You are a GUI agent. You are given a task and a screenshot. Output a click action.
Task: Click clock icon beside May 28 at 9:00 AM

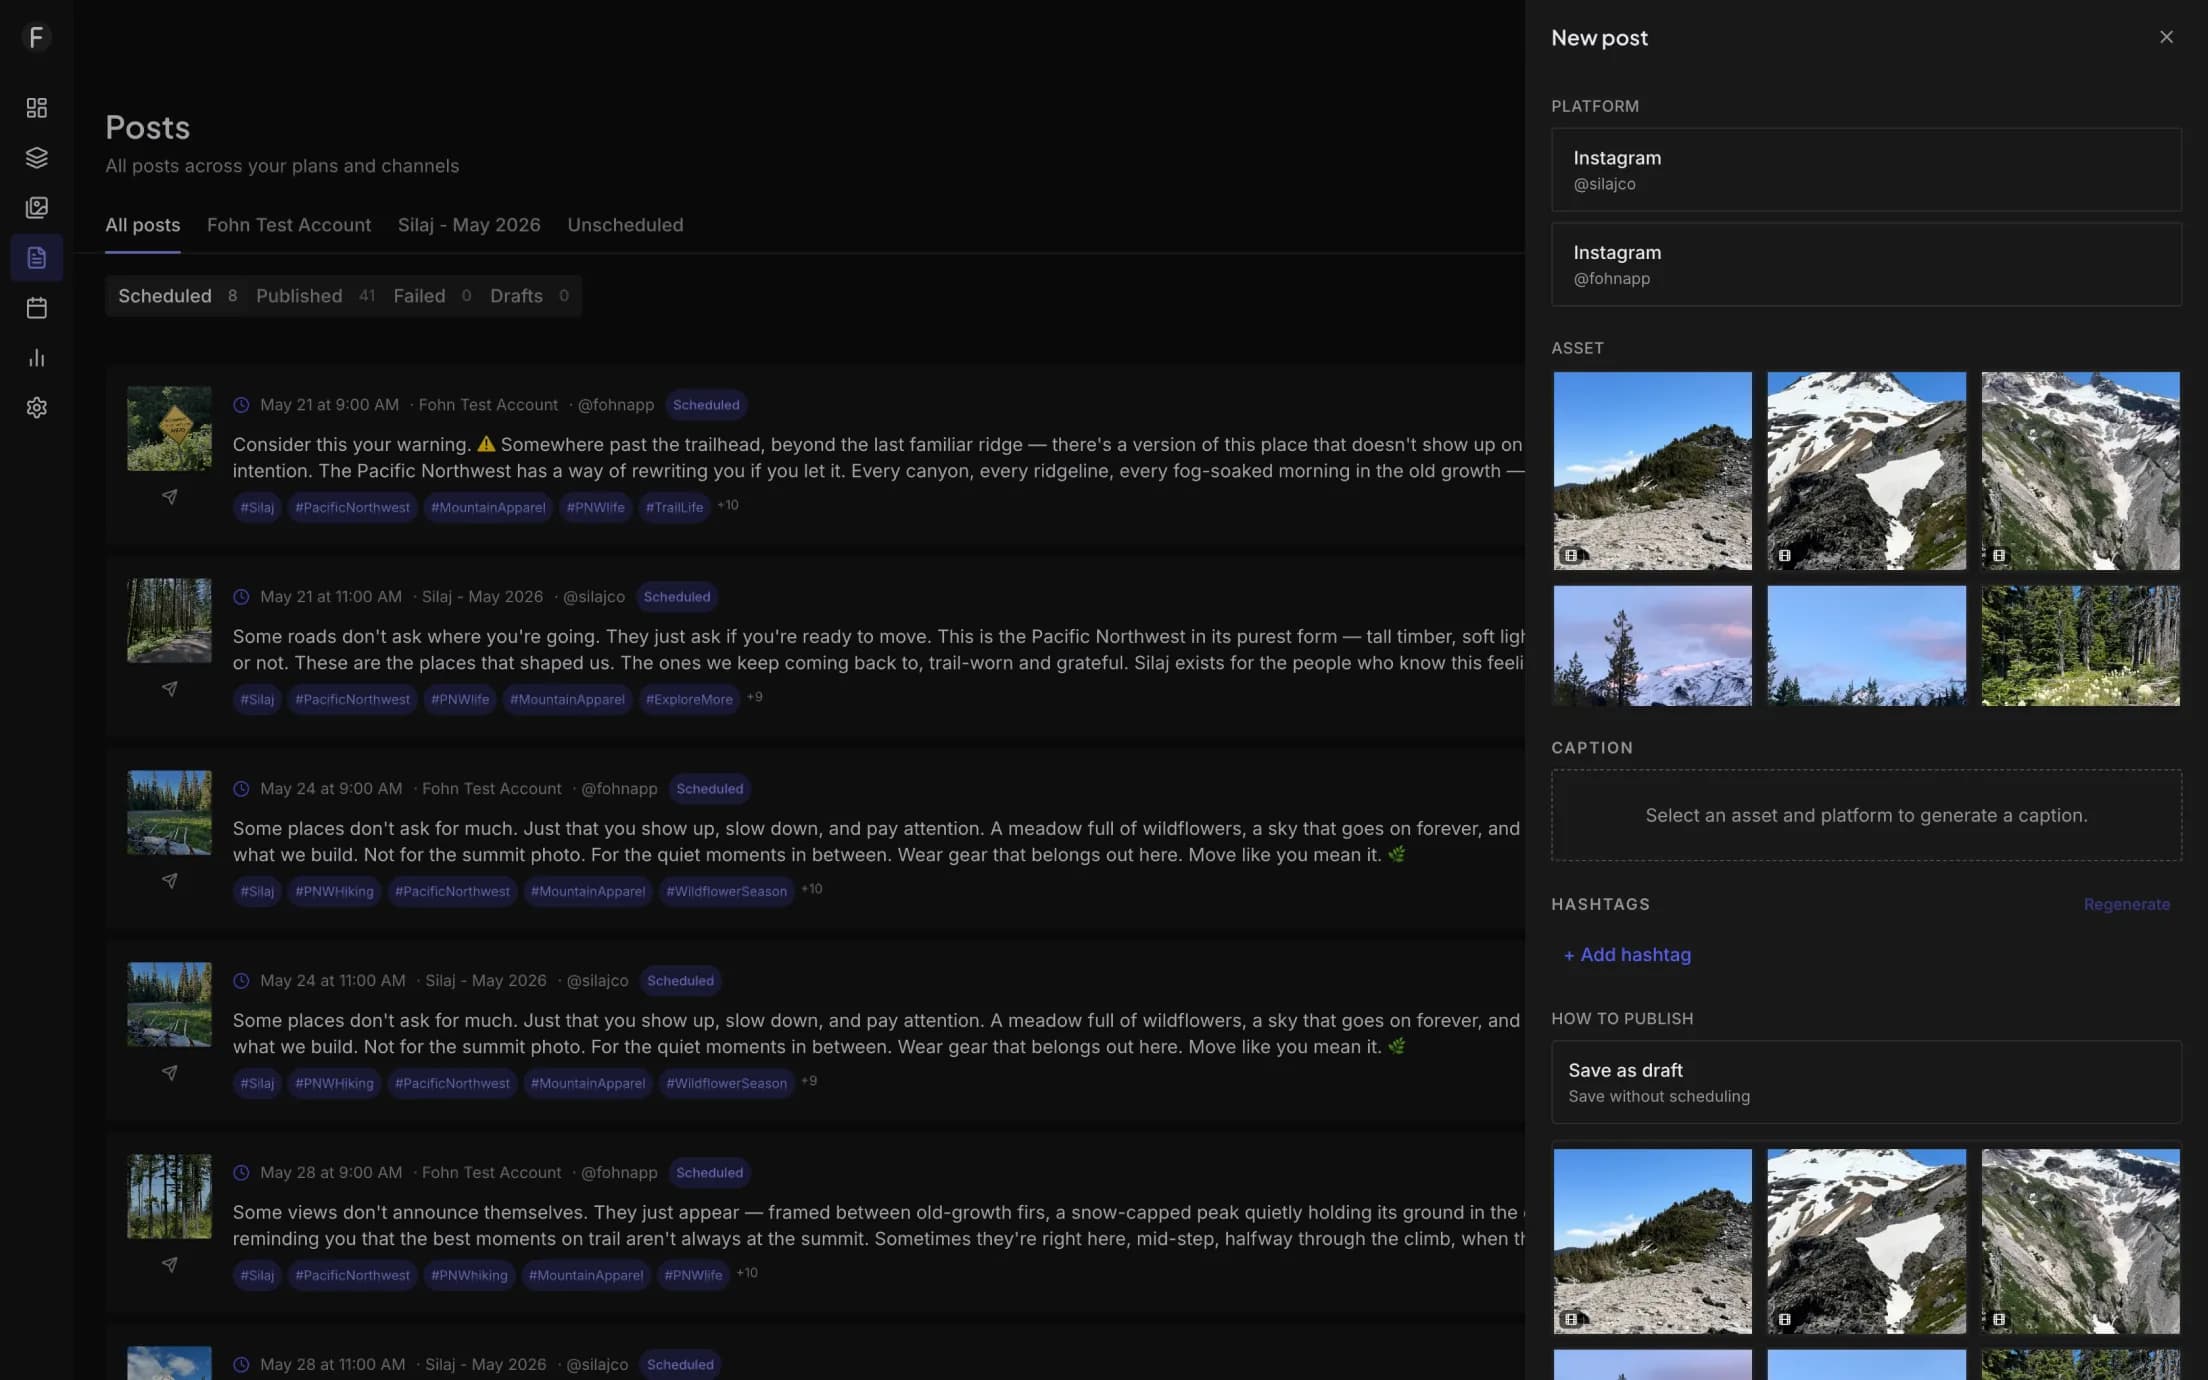pyautogui.click(x=241, y=1173)
